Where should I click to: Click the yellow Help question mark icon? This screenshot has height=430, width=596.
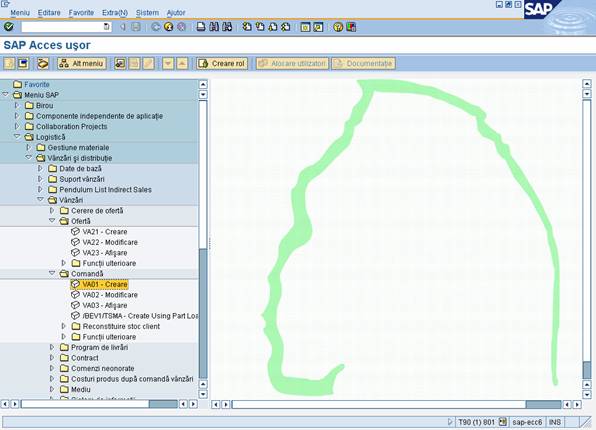click(338, 27)
